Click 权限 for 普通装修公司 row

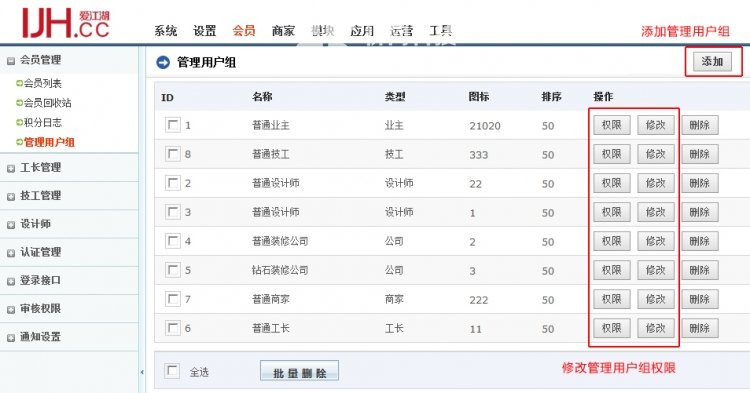(612, 241)
